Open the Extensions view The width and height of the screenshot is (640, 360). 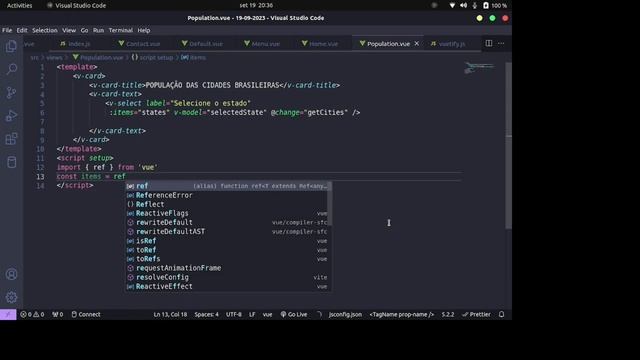click(11, 139)
